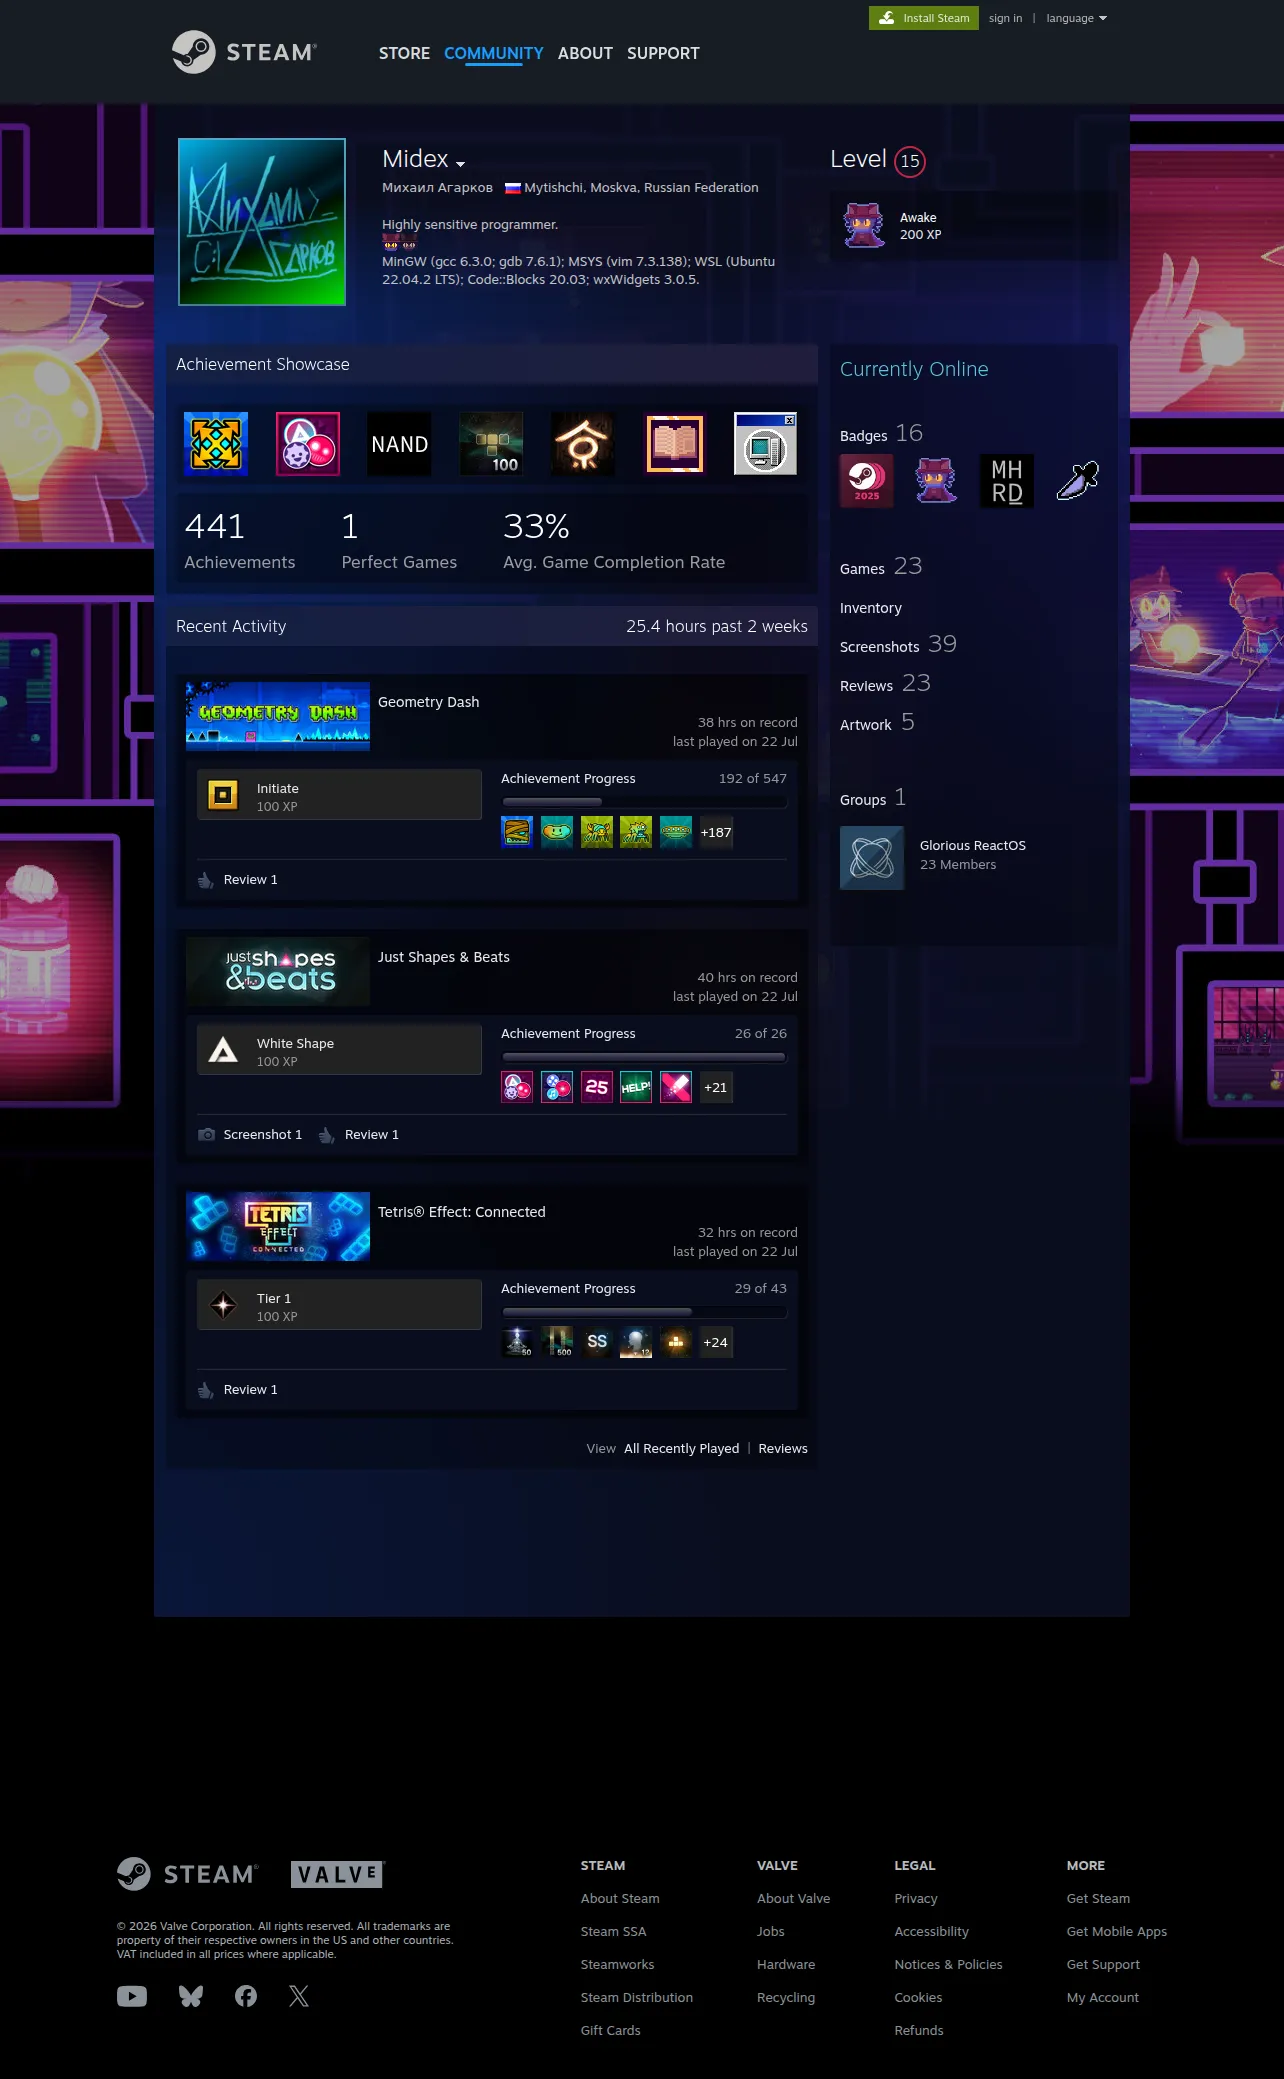
Task: Open the Midex profile avatar image
Action: pos(262,222)
